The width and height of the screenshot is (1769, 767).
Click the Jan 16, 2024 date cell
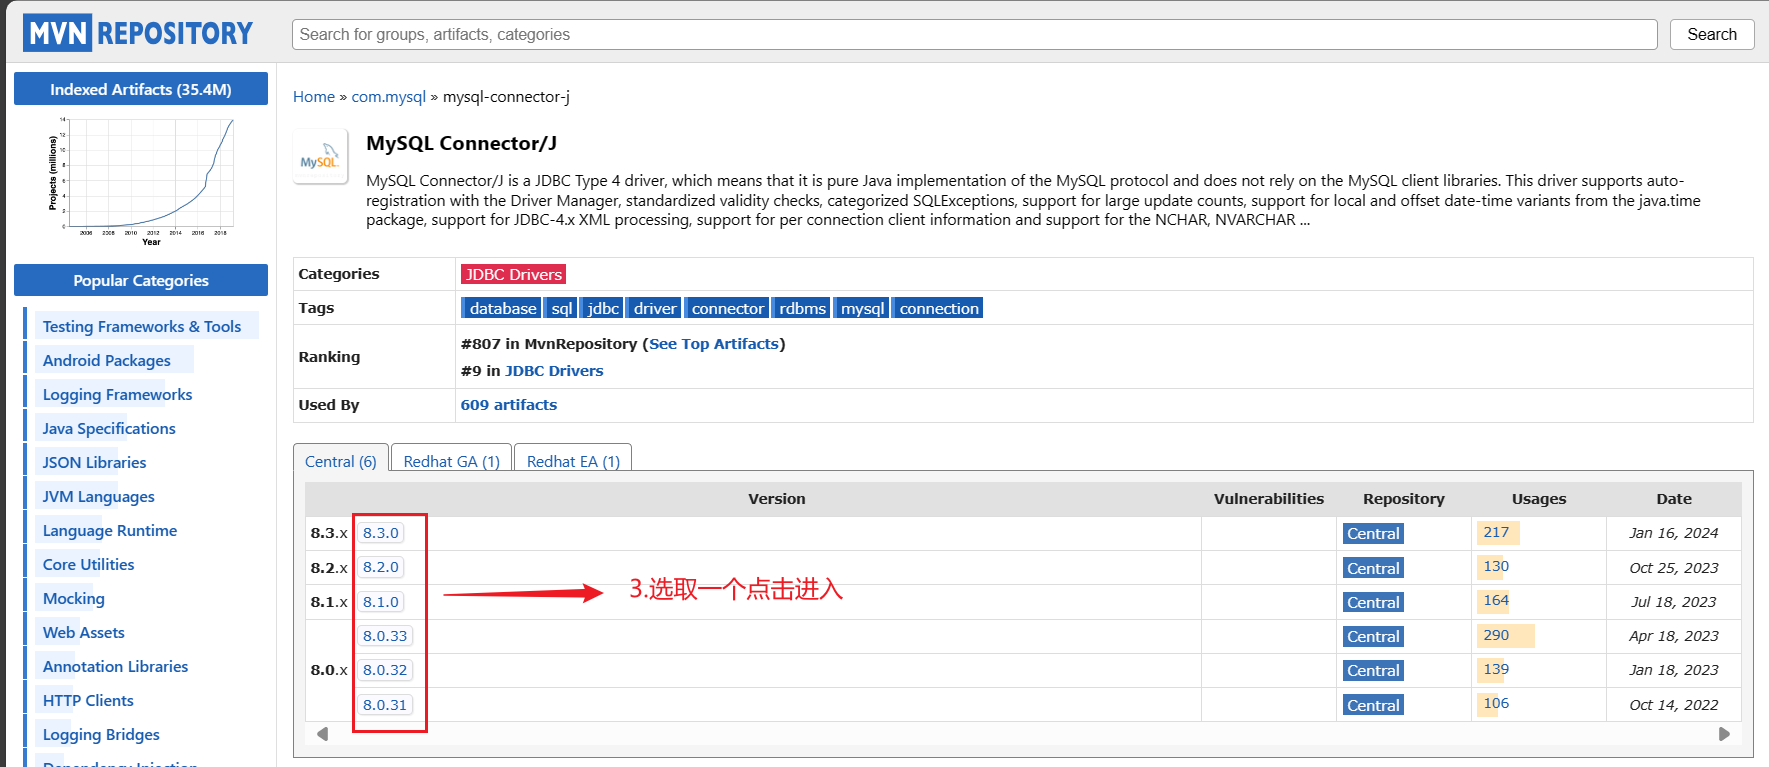tap(1673, 533)
